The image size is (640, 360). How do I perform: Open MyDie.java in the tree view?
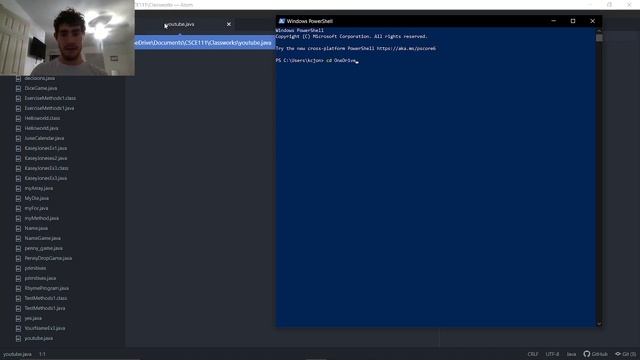pos(36,198)
